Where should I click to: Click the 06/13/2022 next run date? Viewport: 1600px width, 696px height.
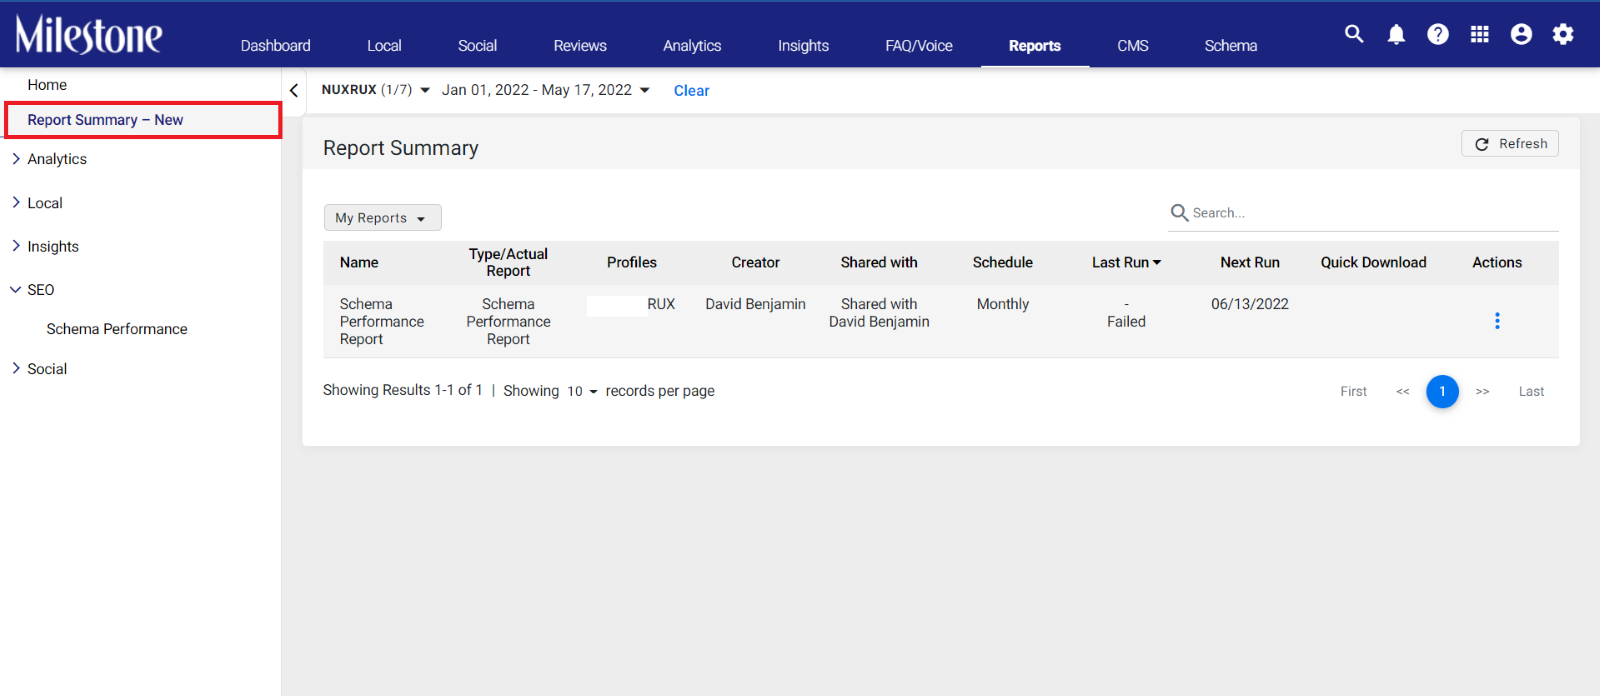[x=1250, y=304]
